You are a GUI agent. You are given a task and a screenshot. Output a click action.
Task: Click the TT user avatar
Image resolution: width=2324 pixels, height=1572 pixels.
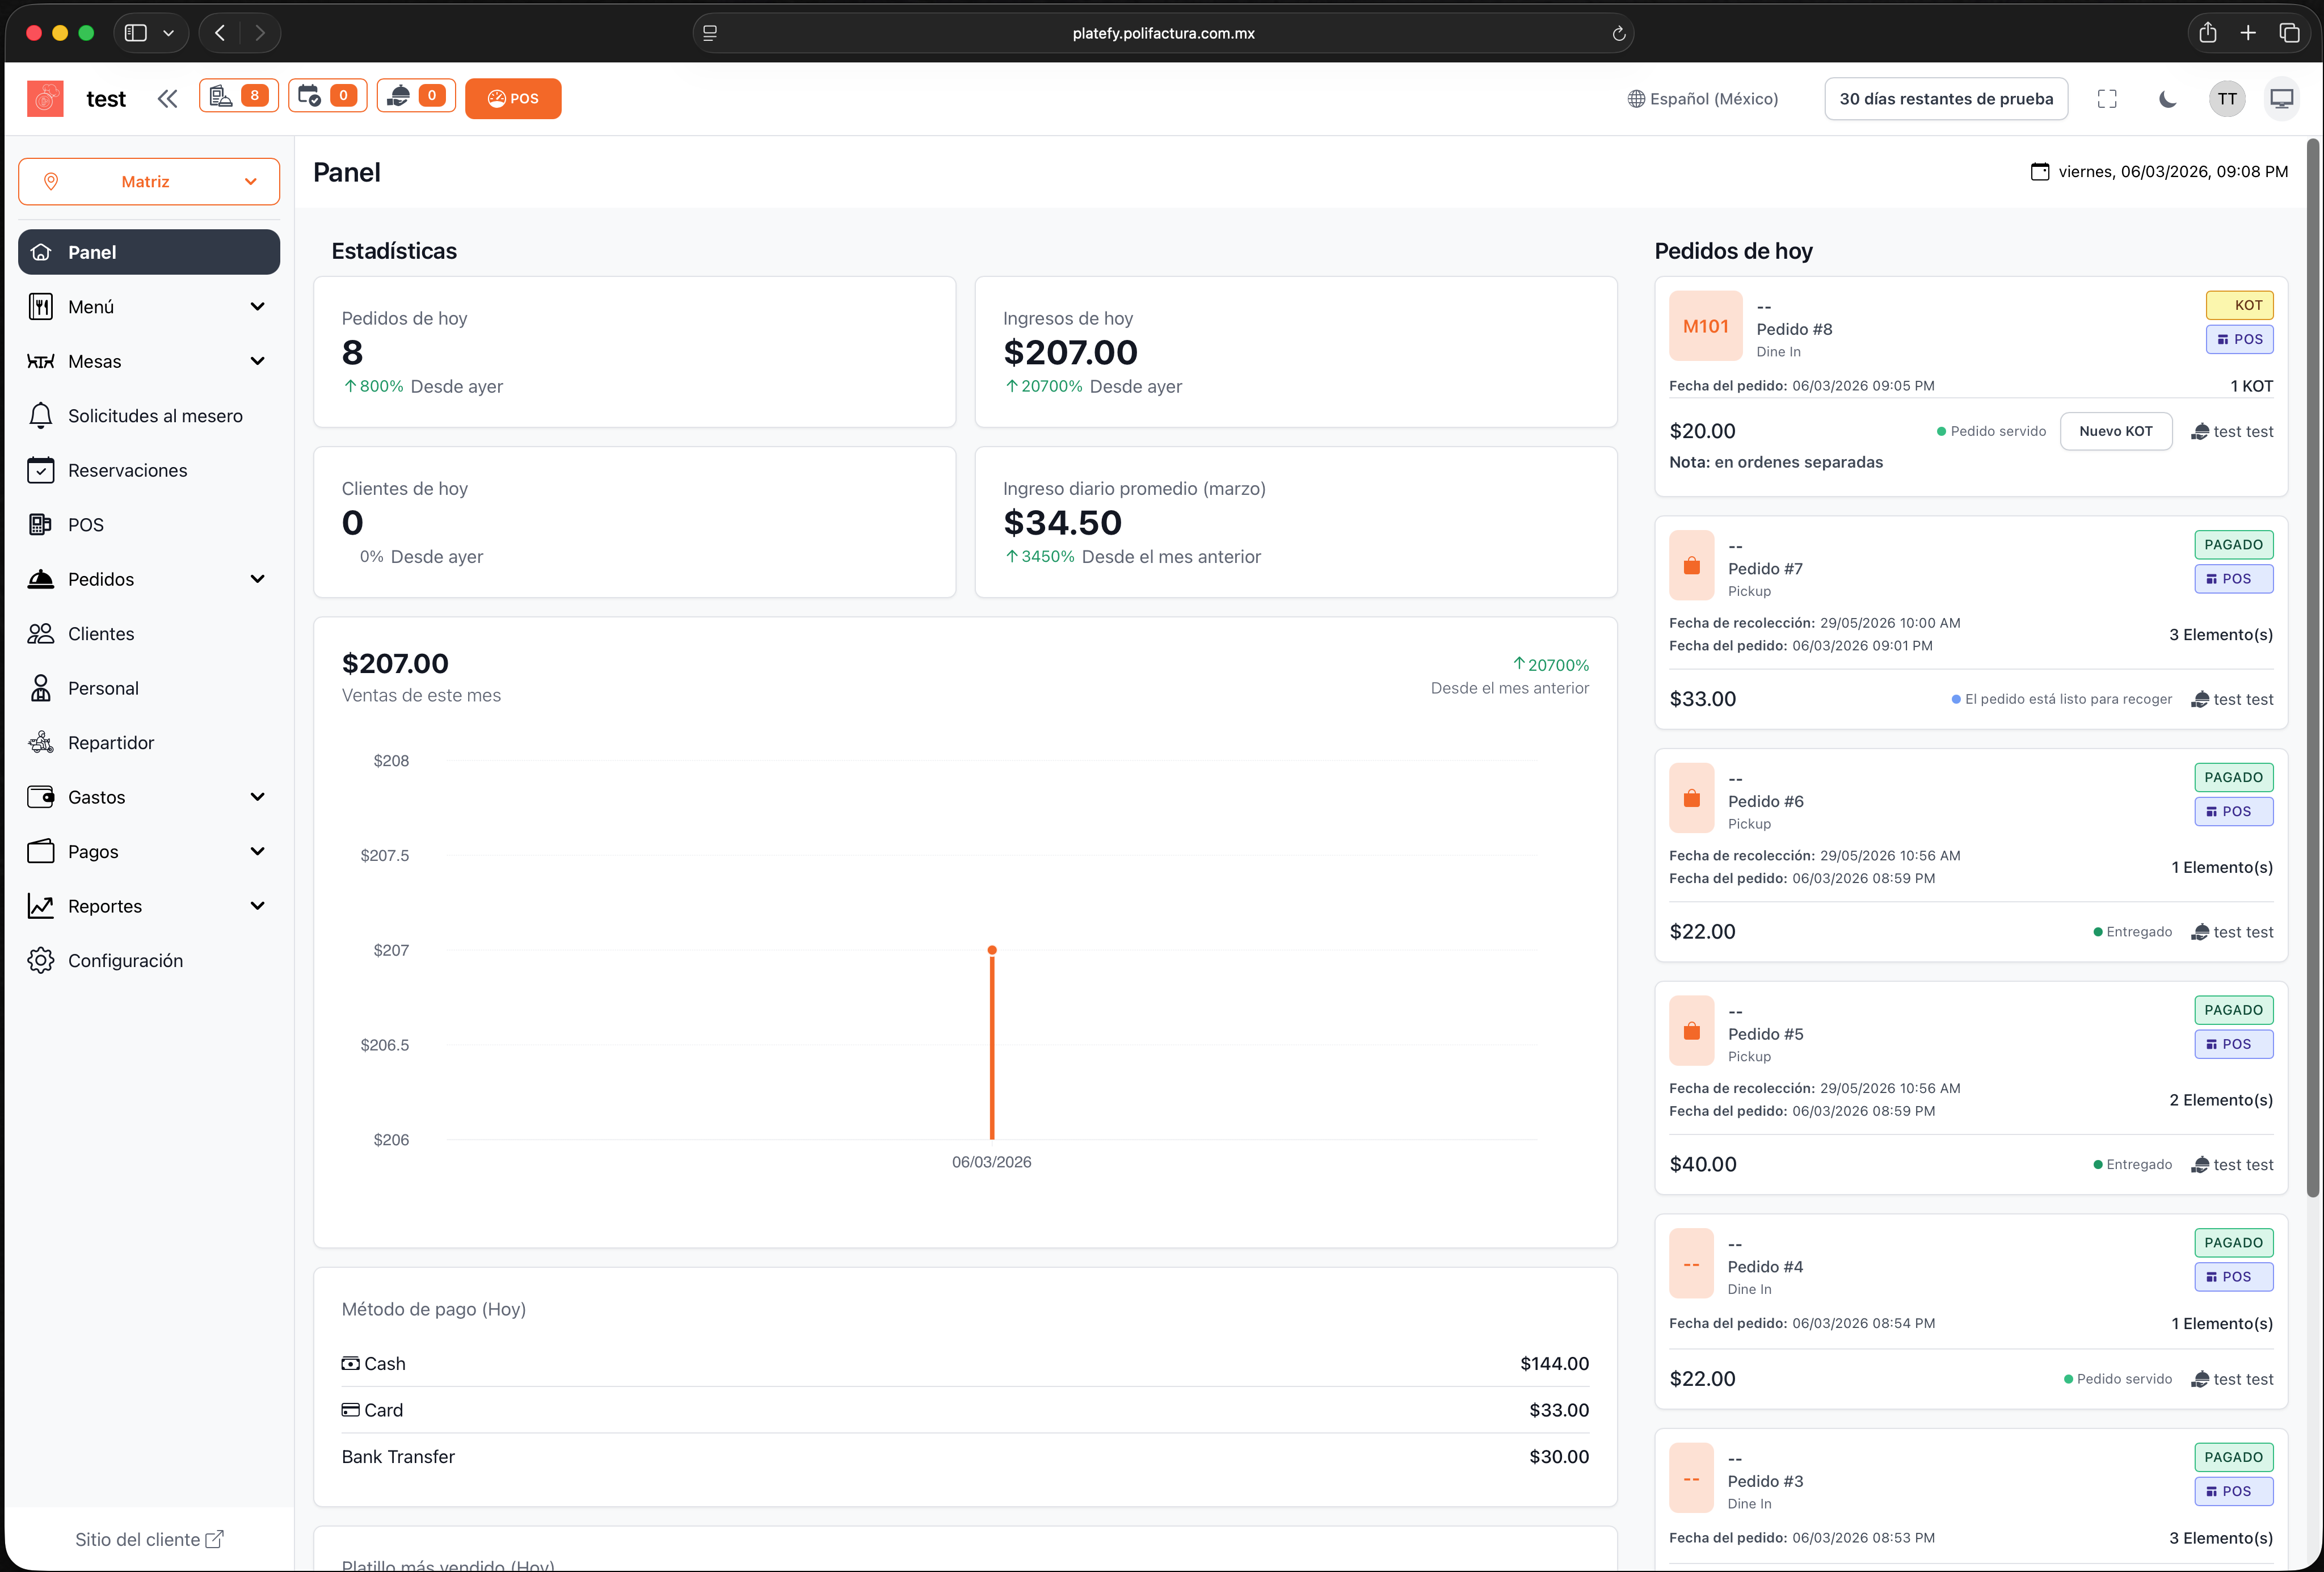coord(2226,98)
